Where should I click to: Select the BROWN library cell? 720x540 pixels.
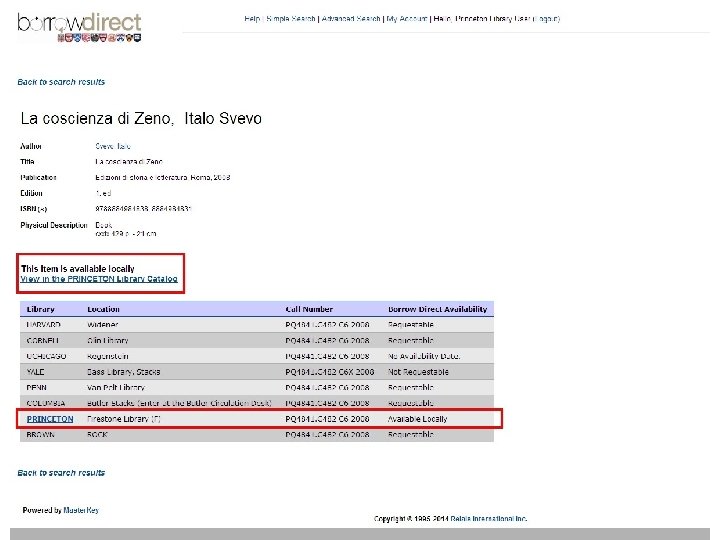40,434
